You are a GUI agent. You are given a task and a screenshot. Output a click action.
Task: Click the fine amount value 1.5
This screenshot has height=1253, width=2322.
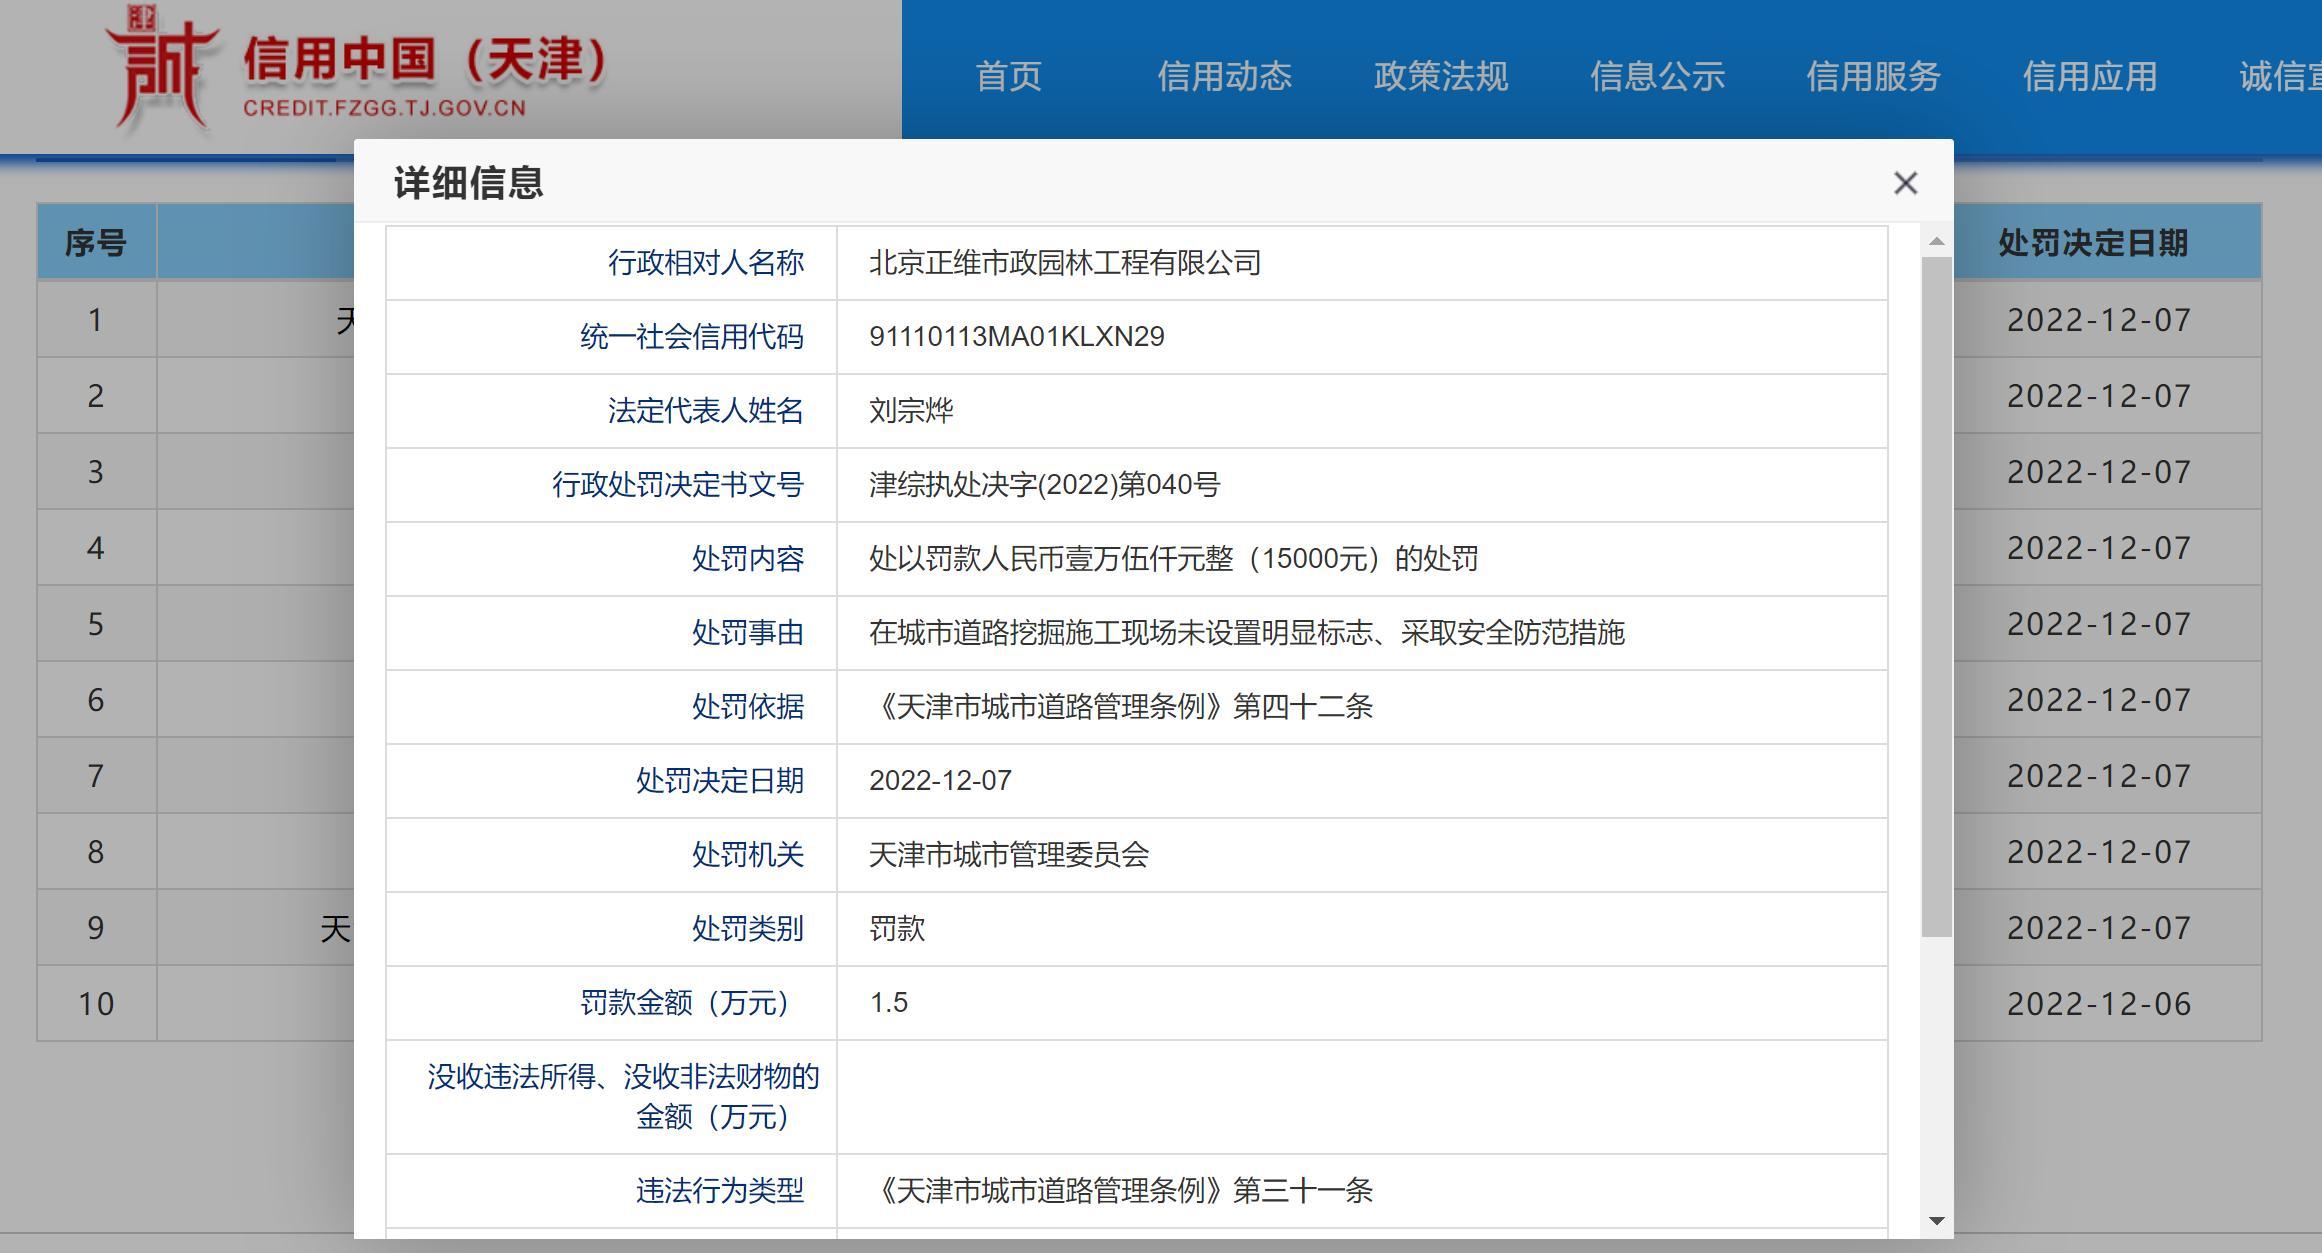point(888,1003)
